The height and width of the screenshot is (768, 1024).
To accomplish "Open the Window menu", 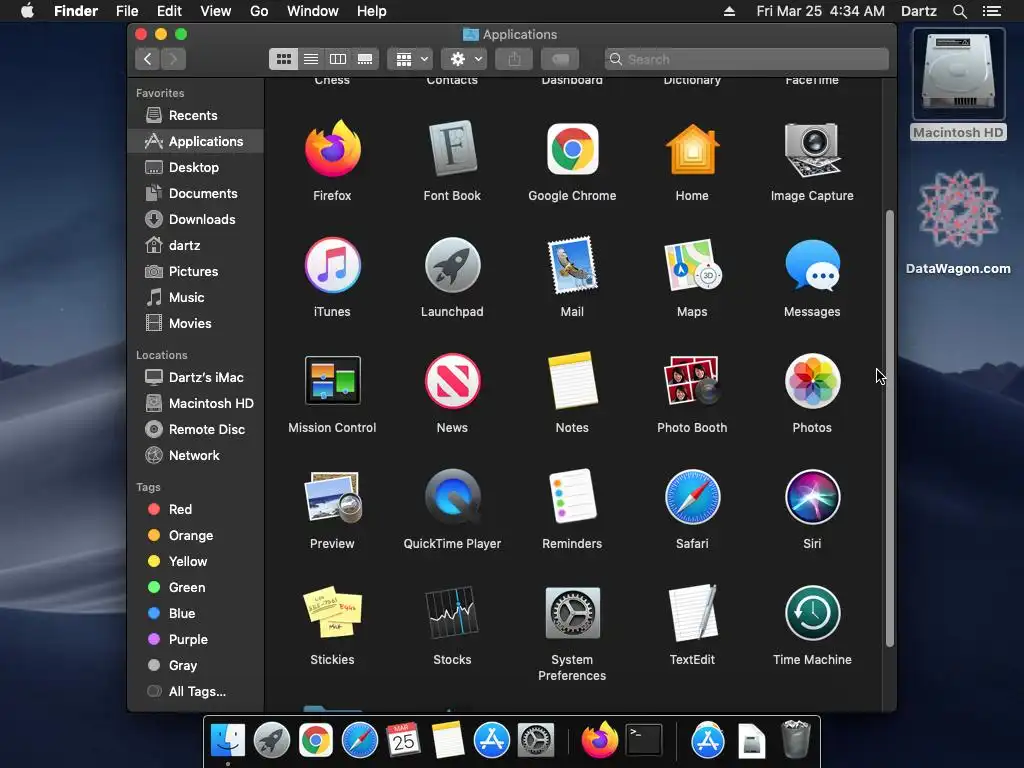I will point(313,11).
